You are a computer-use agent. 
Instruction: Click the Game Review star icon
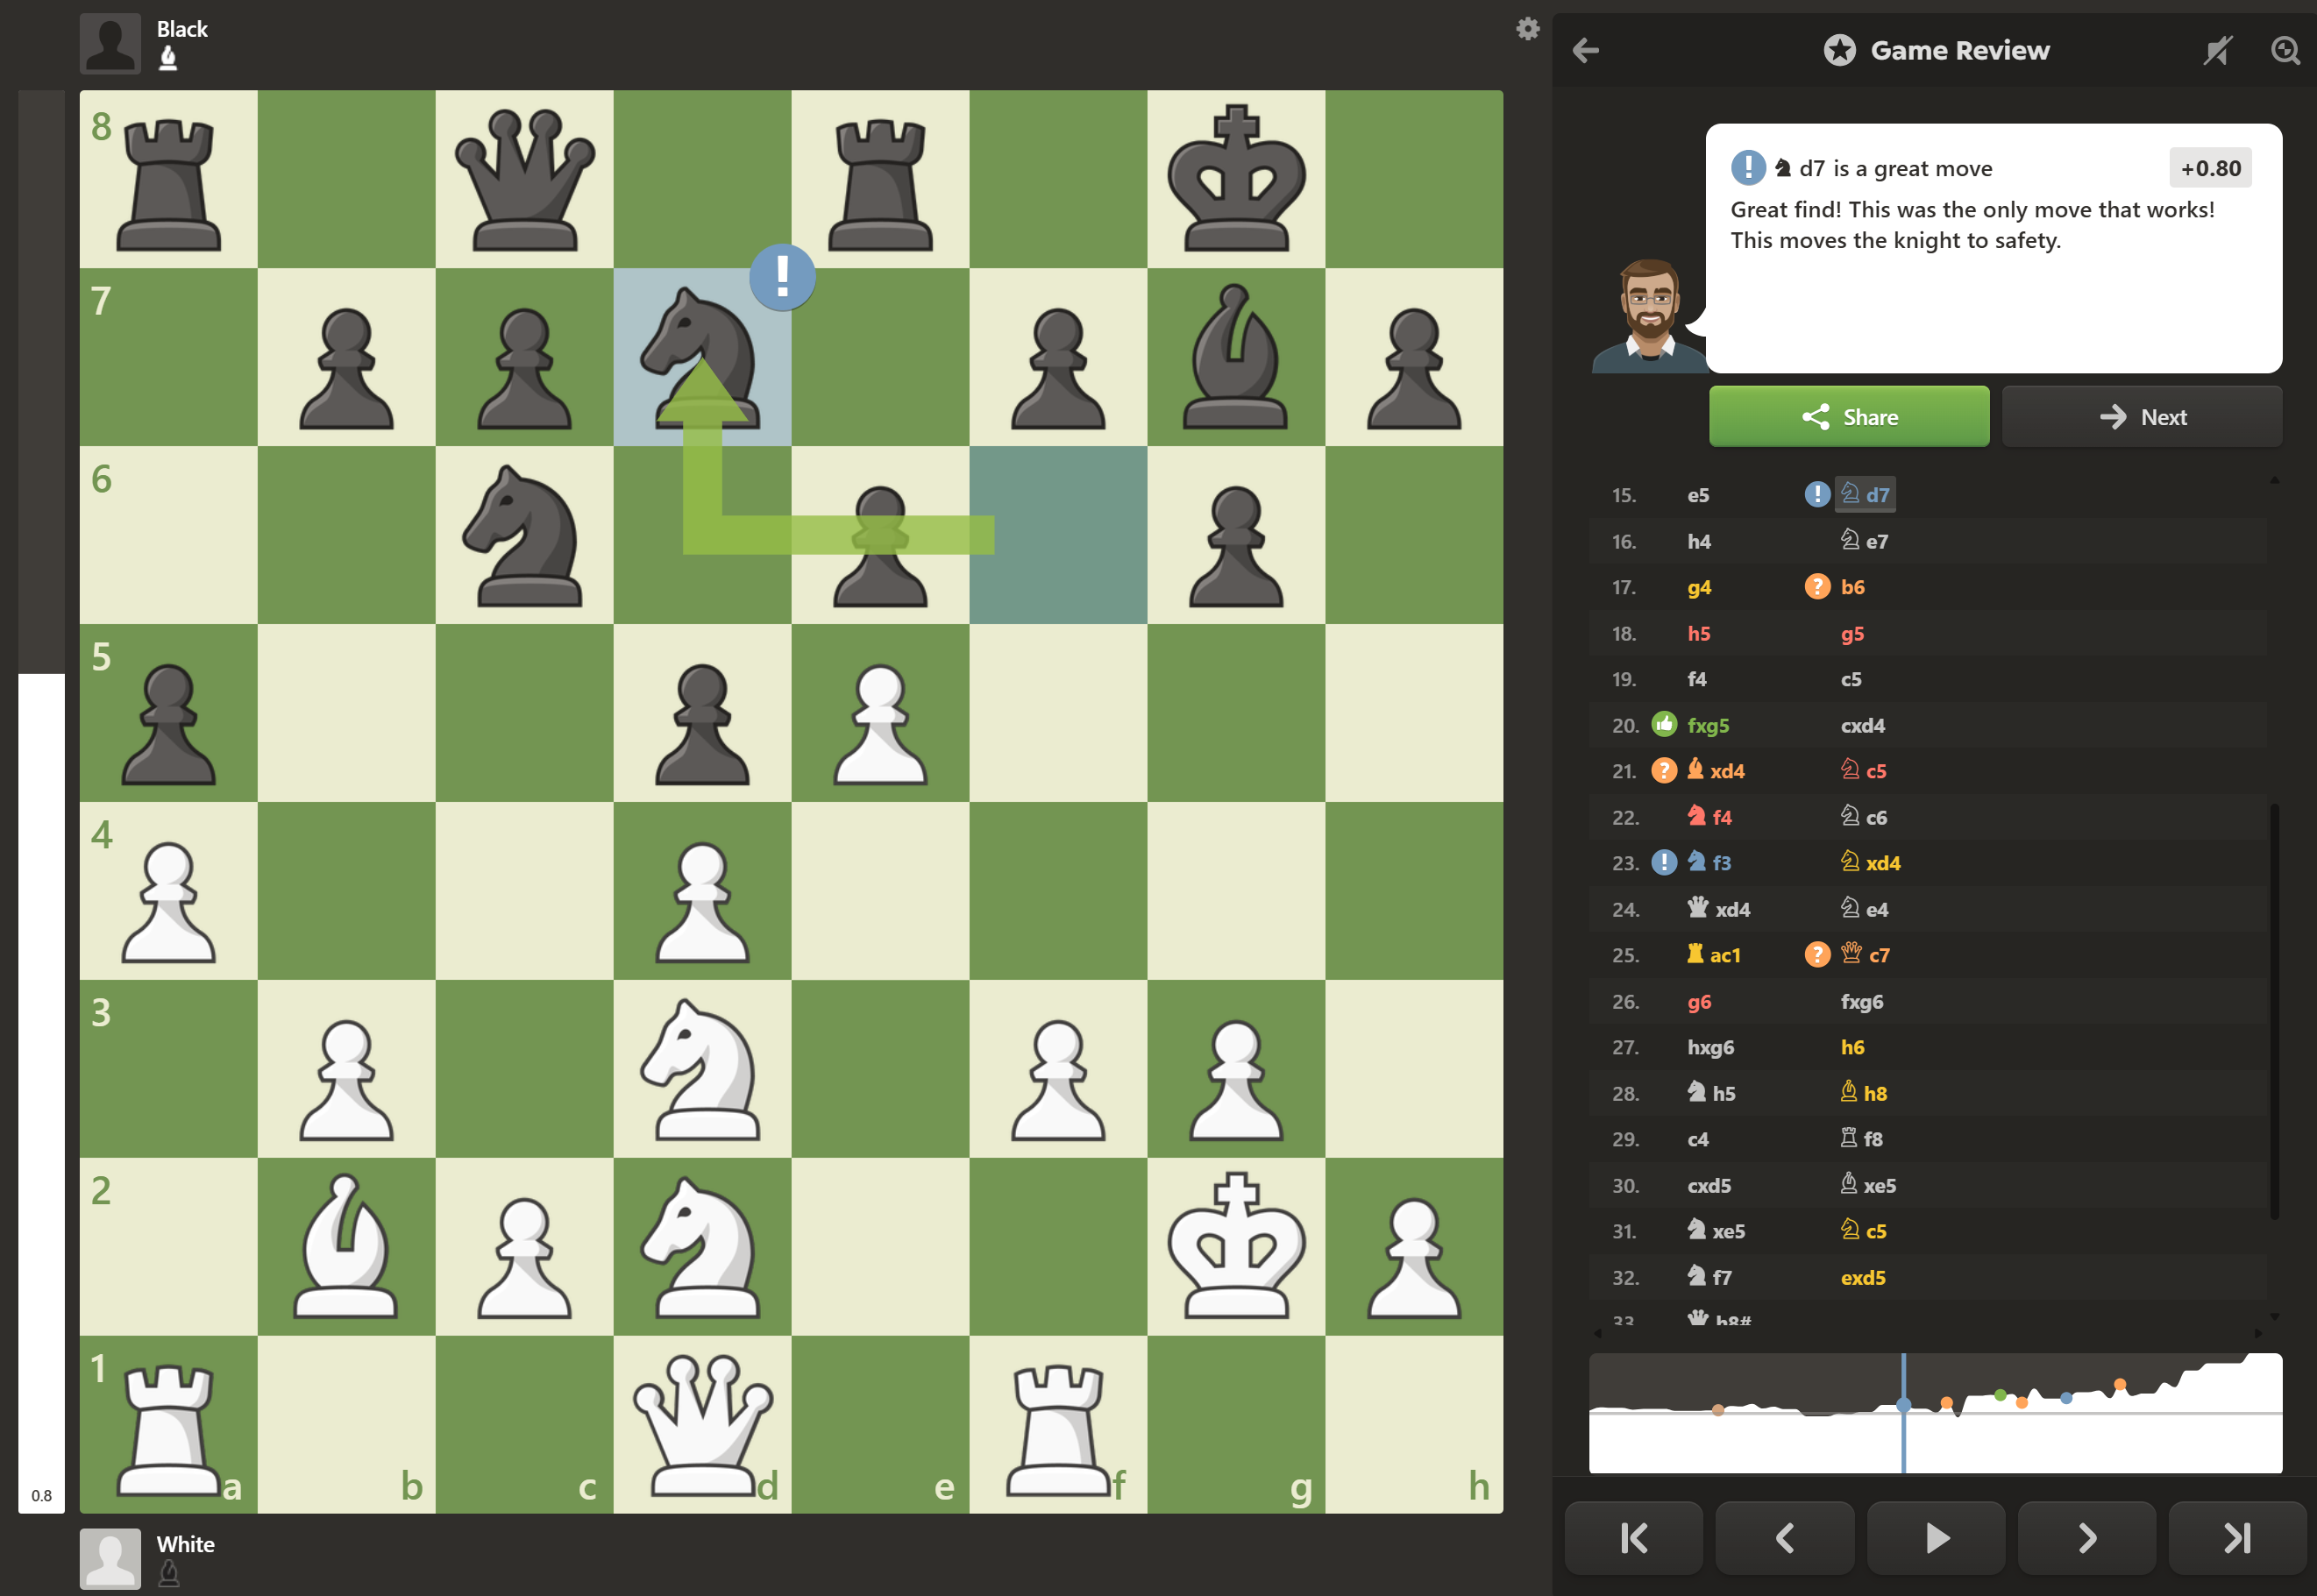coord(1838,50)
